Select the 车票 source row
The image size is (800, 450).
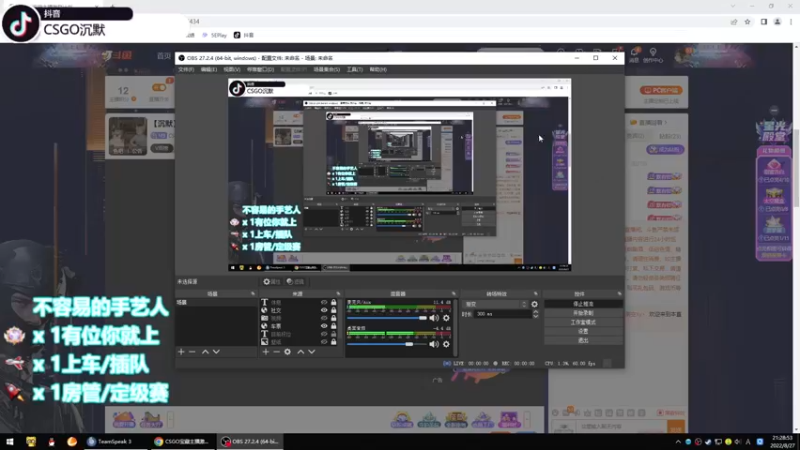(299, 326)
